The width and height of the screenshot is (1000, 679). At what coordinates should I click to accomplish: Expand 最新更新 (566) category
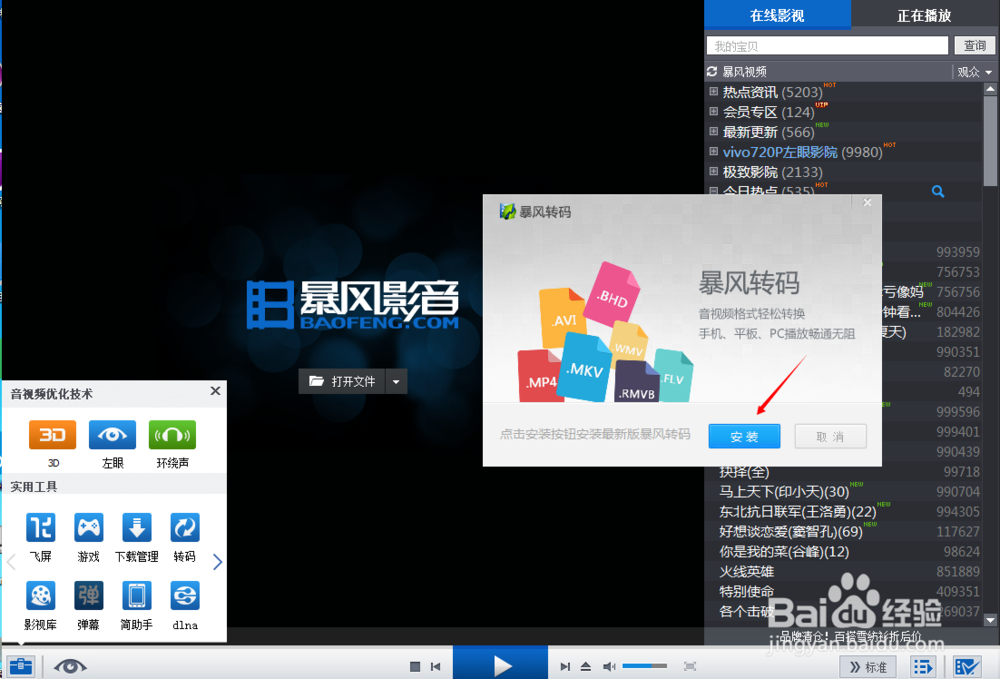coord(714,131)
